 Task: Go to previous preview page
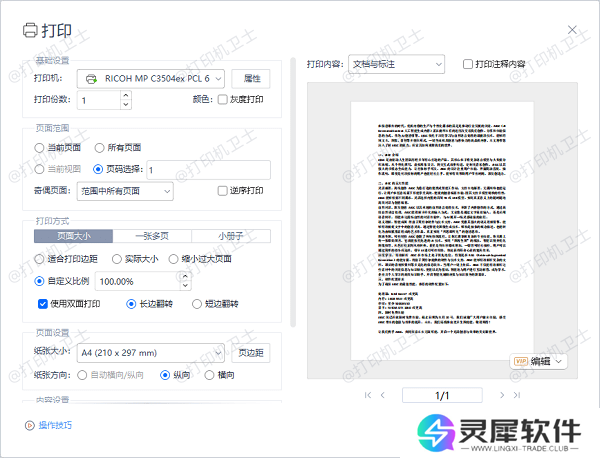(x=383, y=395)
